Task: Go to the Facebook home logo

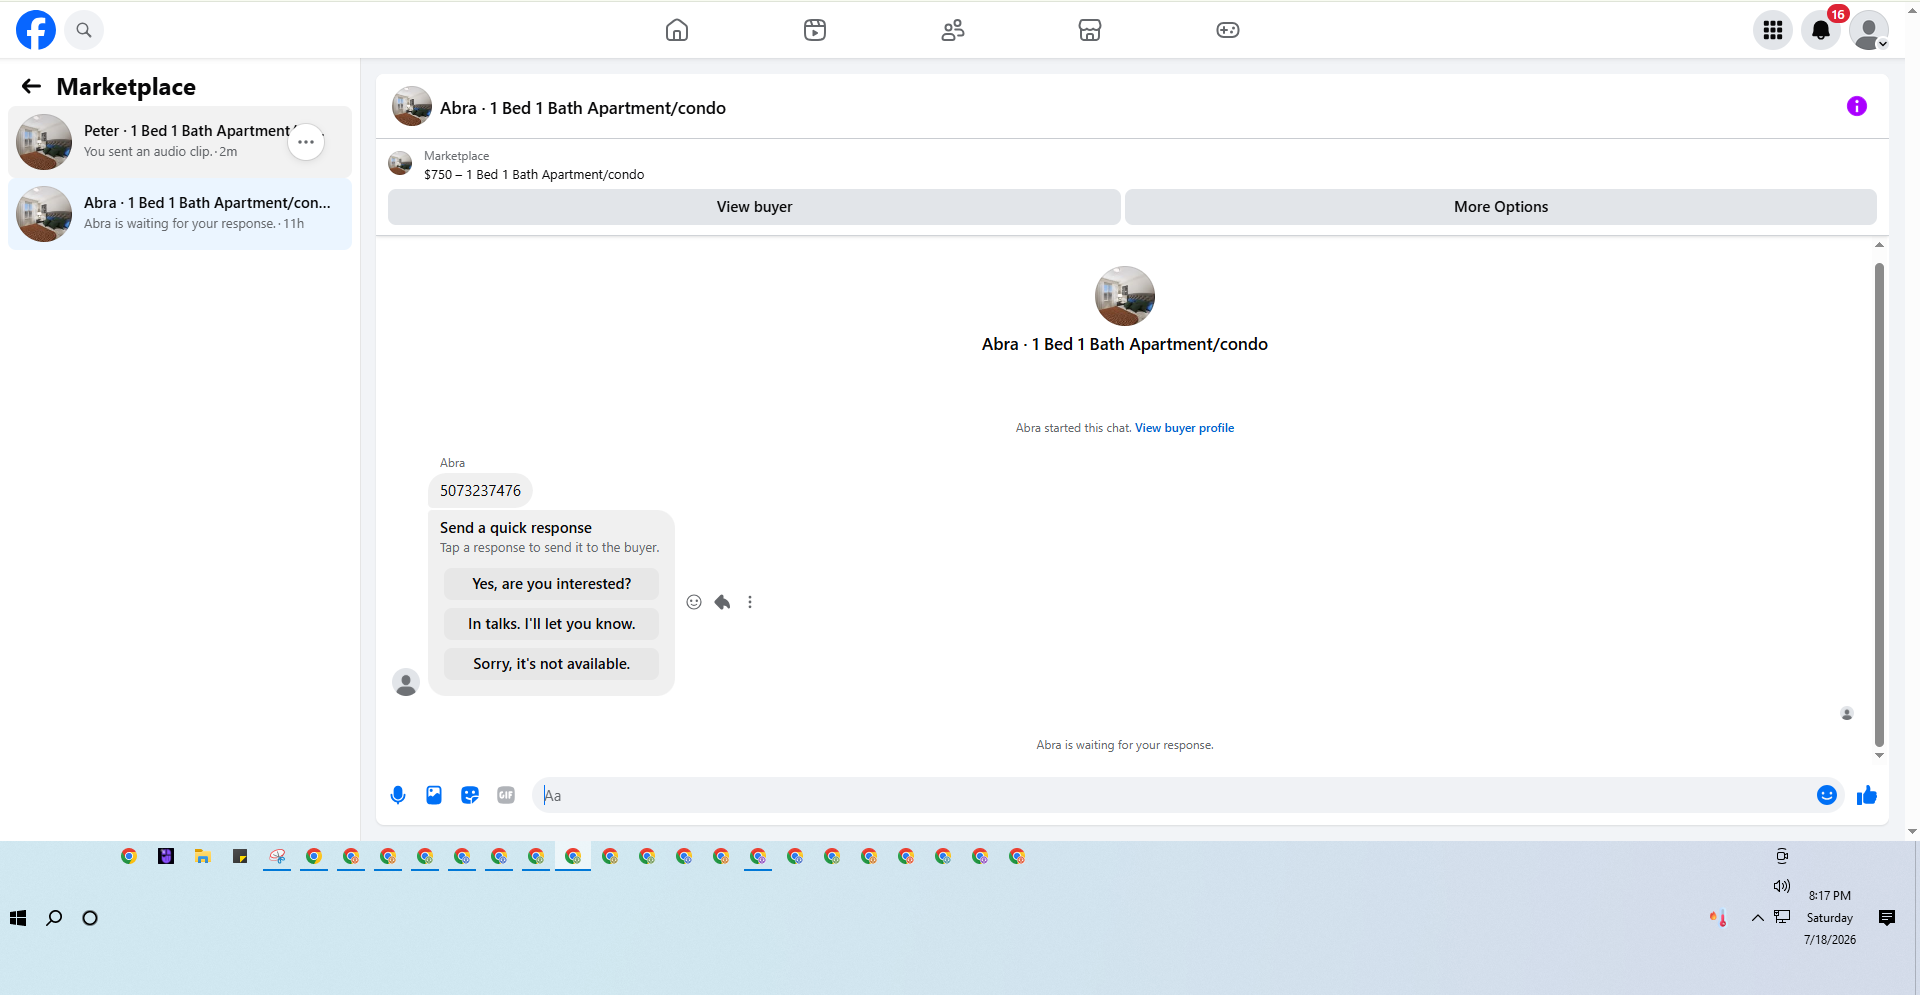Action: point(36,30)
